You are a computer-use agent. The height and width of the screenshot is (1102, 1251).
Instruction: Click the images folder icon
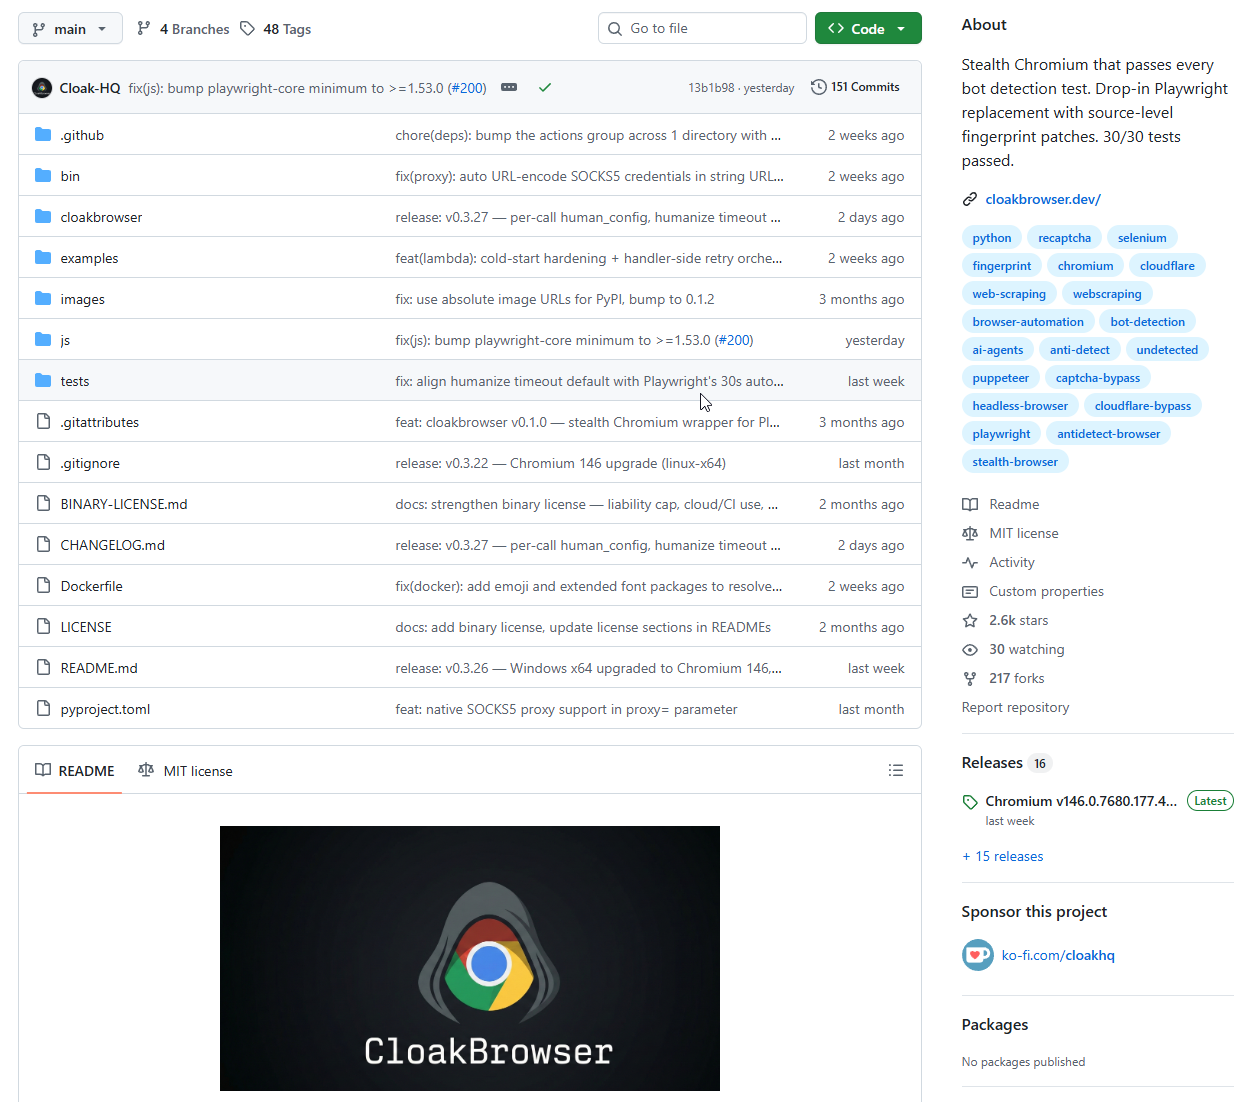[43, 299]
